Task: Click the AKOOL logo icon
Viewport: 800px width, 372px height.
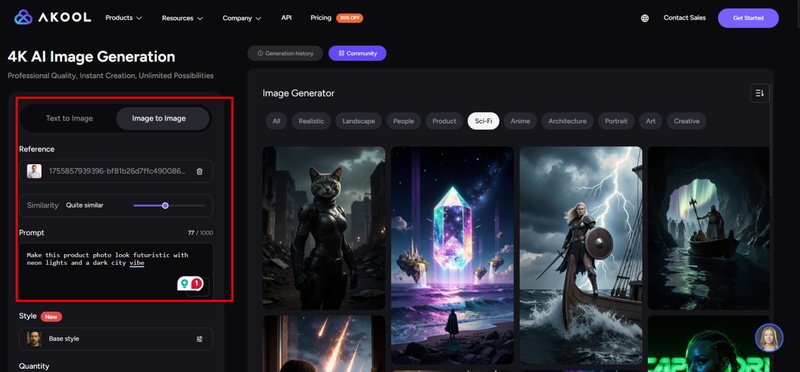Action: pos(23,17)
